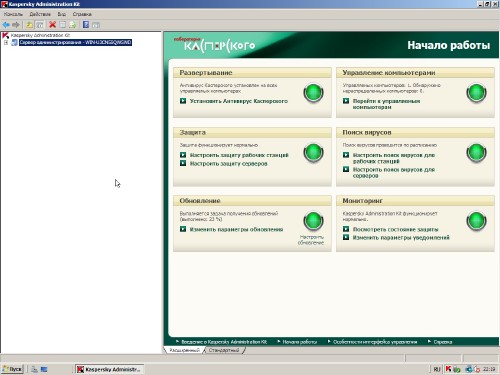
Task: Click Kaspersky red K tray icon
Action: pyautogui.click(x=448, y=369)
